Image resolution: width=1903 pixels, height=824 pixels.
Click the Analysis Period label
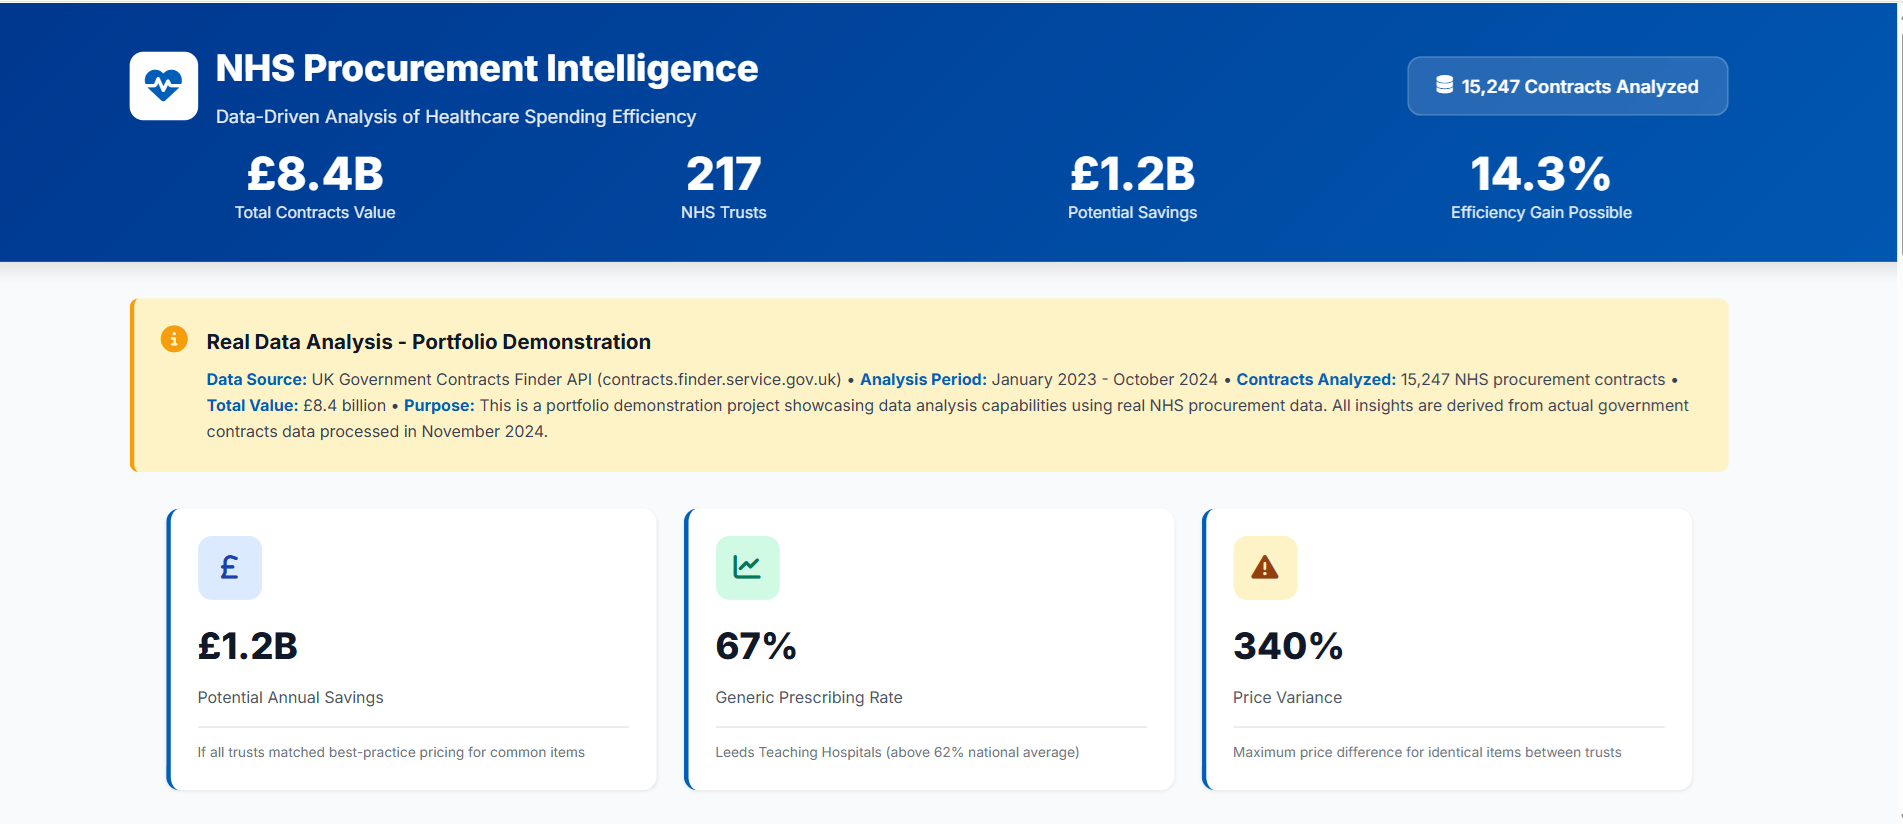[x=923, y=380]
